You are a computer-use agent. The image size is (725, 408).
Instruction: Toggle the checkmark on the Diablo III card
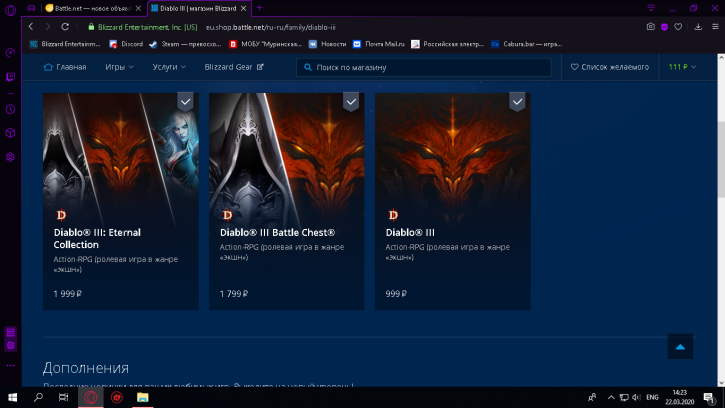pos(517,102)
